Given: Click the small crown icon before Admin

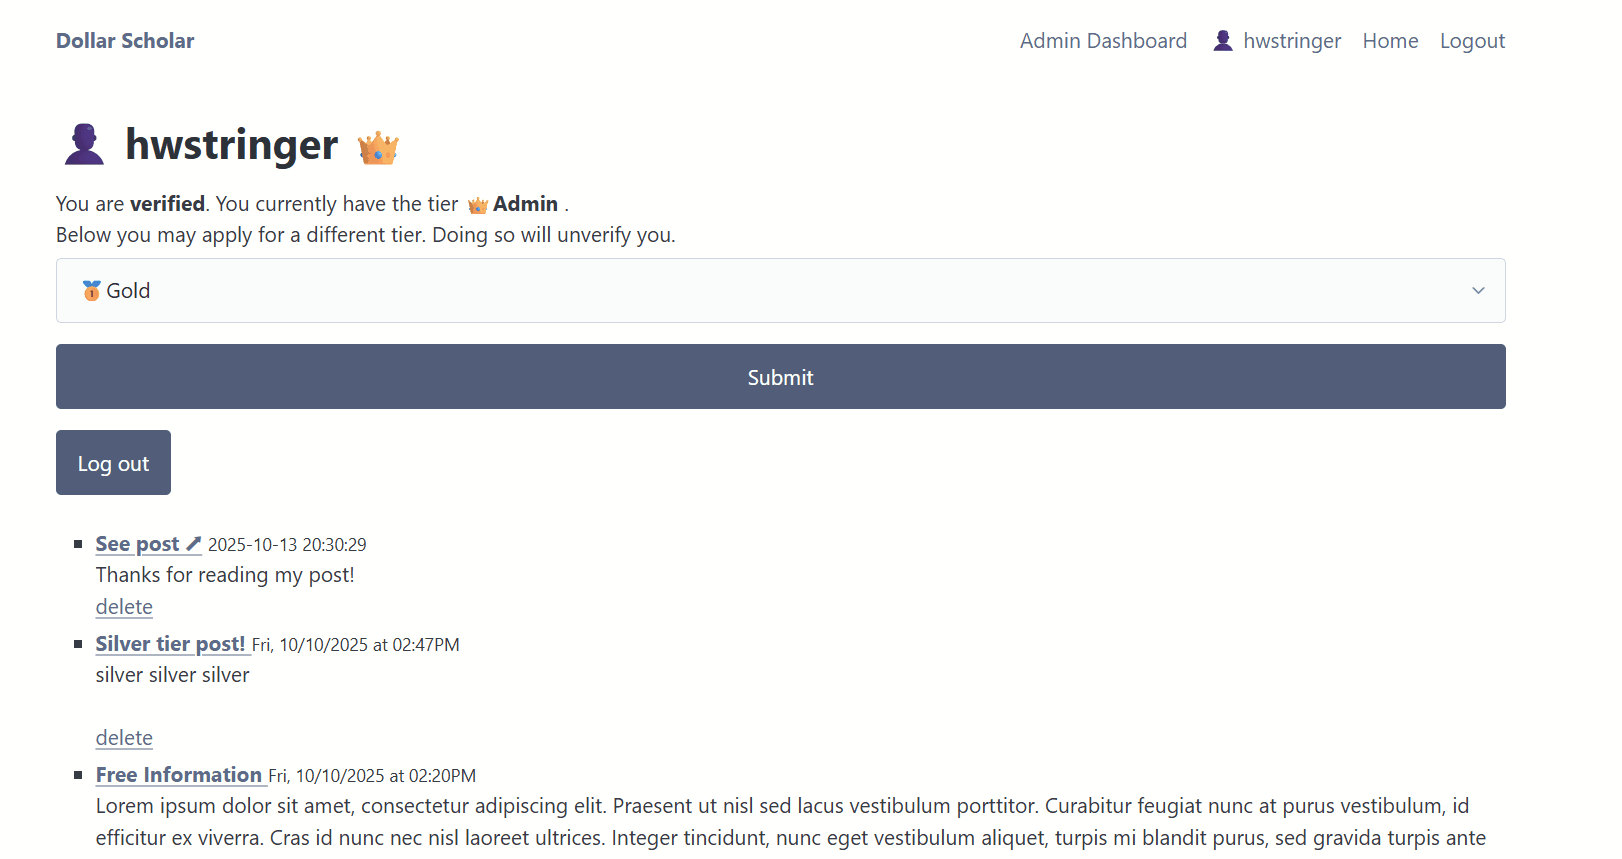Looking at the screenshot, I should 478,205.
